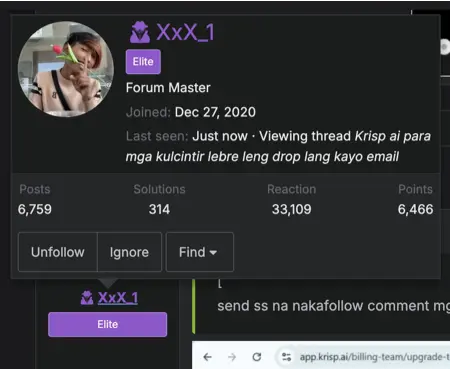Expand the Find dropdown

200,252
